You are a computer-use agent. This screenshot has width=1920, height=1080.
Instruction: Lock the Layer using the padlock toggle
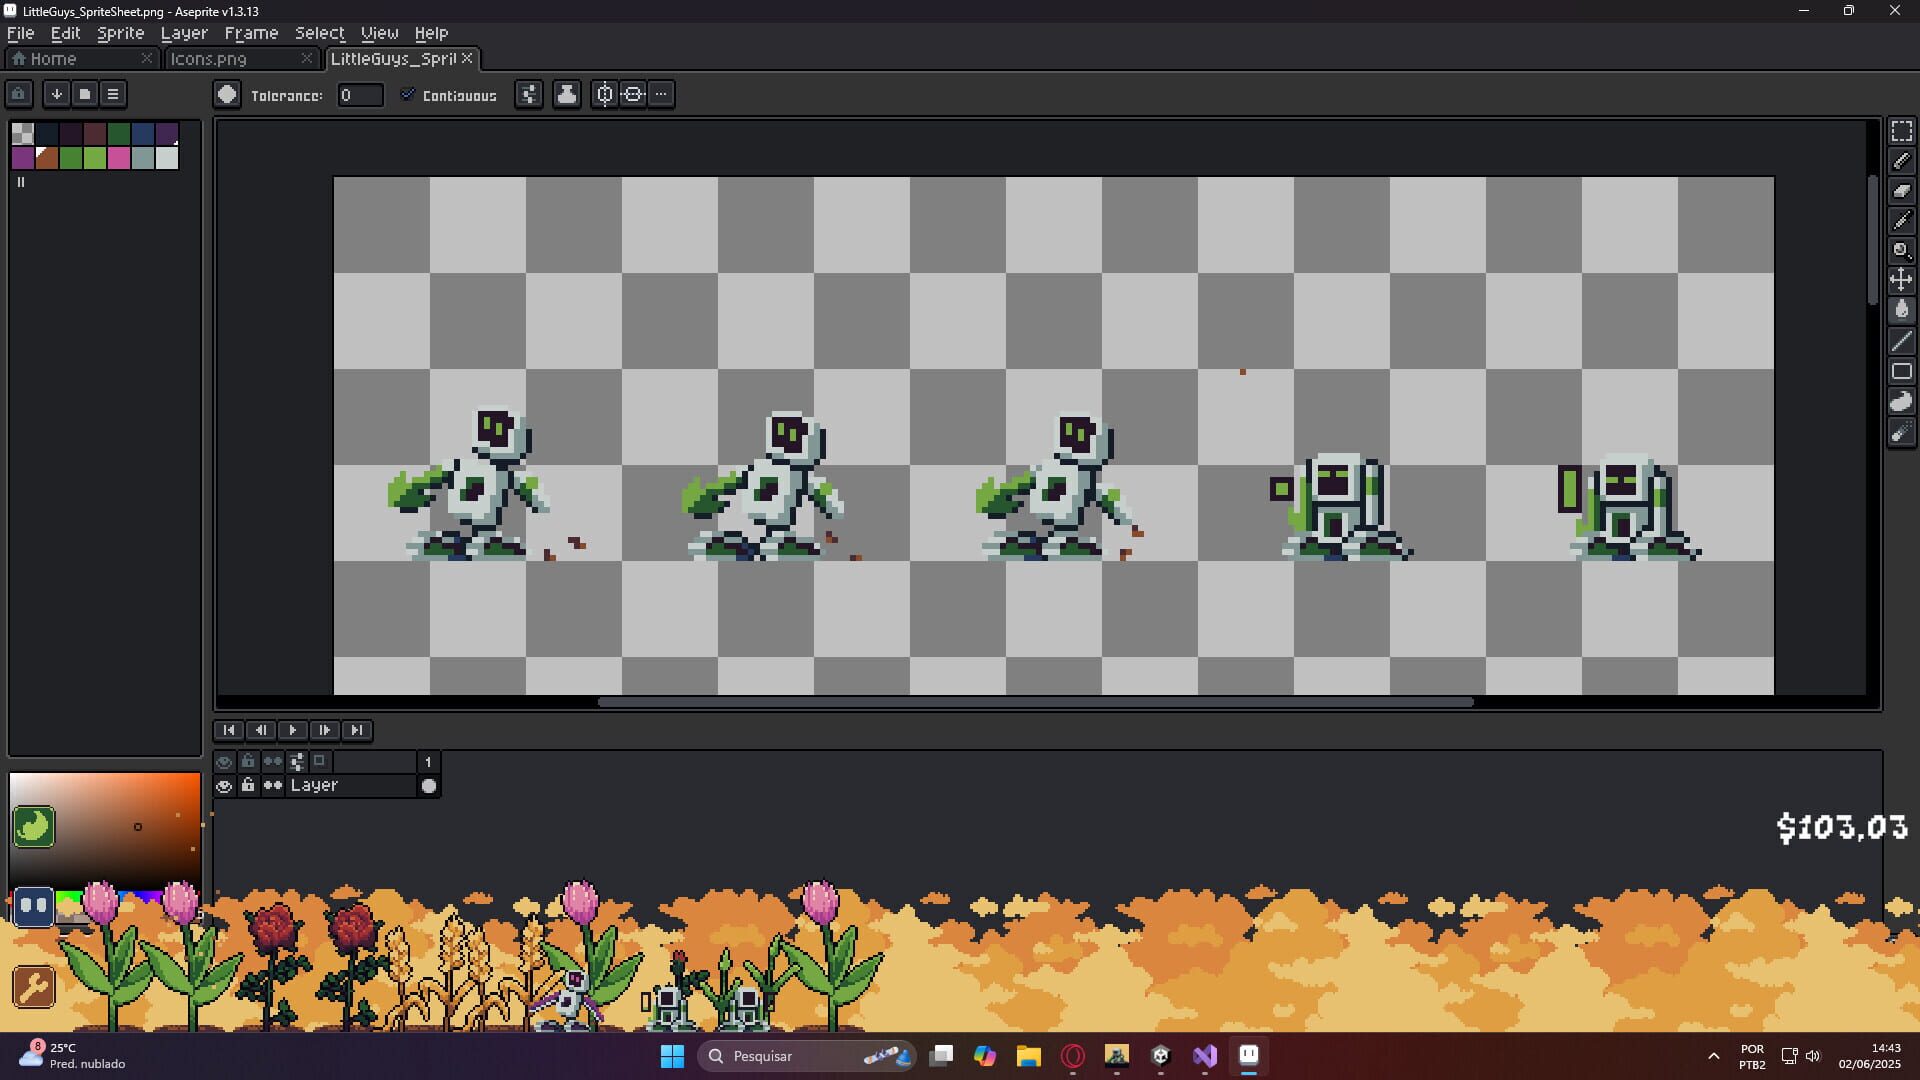pyautogui.click(x=248, y=786)
